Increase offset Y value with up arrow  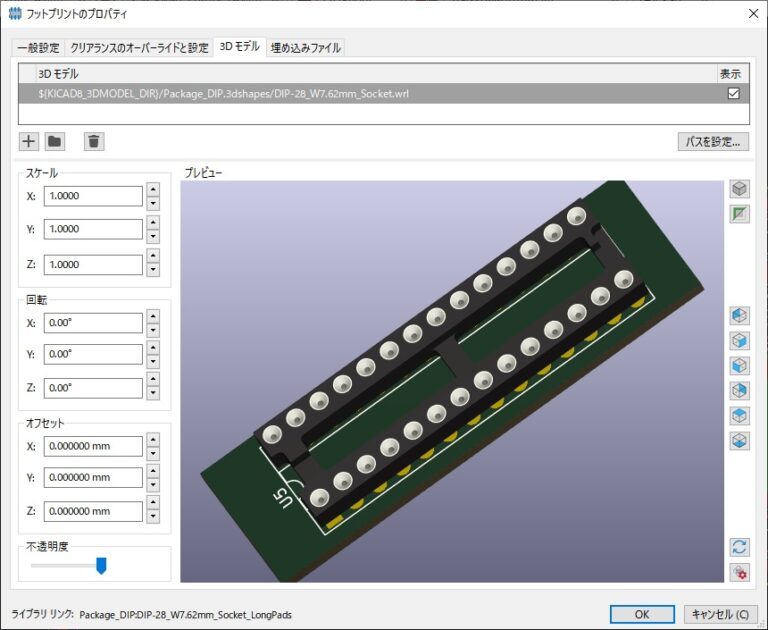pos(153,471)
